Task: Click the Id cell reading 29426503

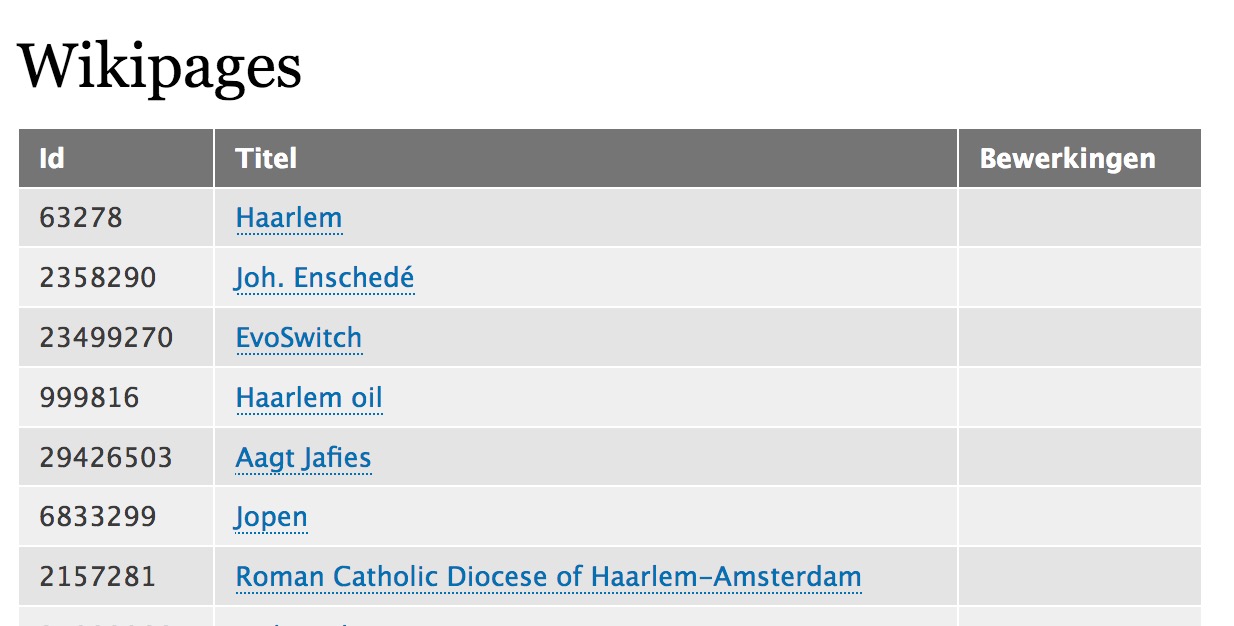Action: point(106,458)
